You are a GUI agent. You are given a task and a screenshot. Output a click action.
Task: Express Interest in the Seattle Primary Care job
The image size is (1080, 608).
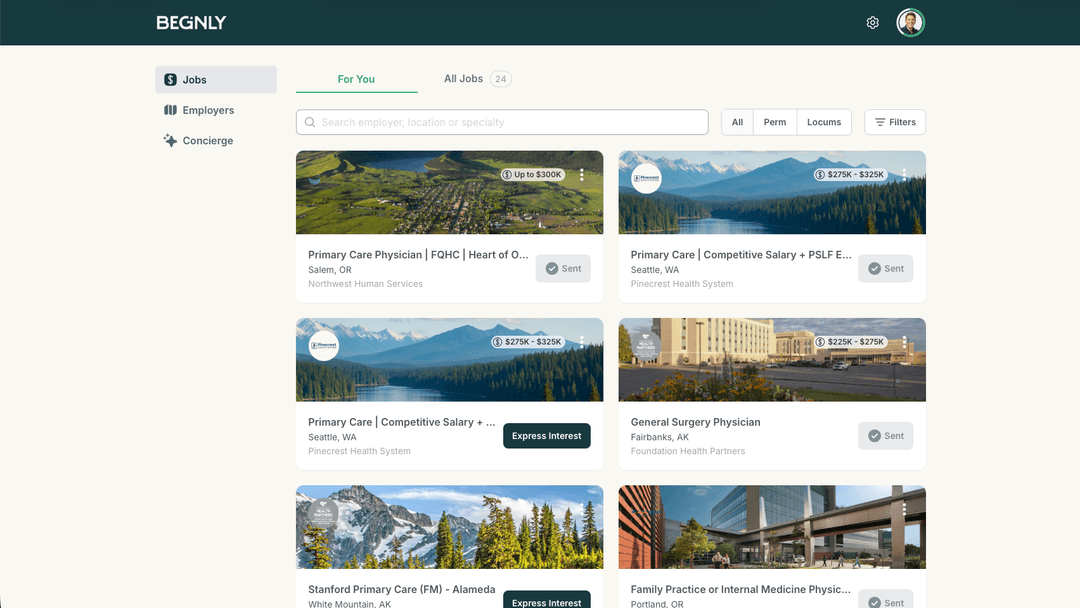coord(546,435)
